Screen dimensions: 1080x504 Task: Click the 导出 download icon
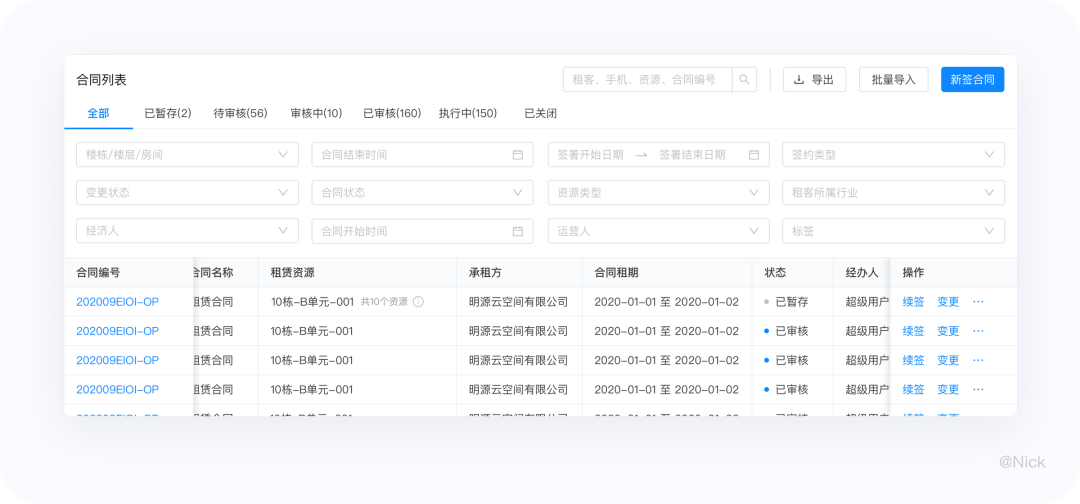click(x=799, y=80)
